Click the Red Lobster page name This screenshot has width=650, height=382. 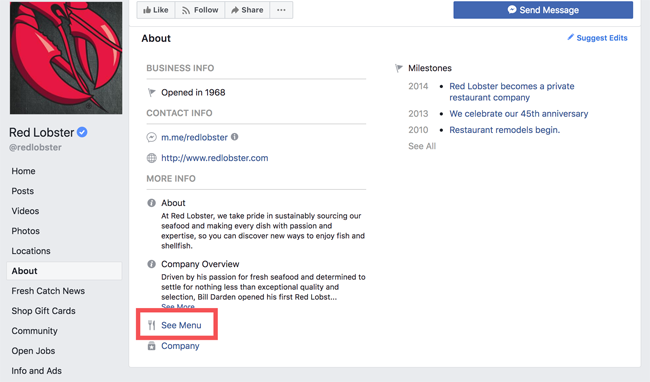click(x=41, y=133)
